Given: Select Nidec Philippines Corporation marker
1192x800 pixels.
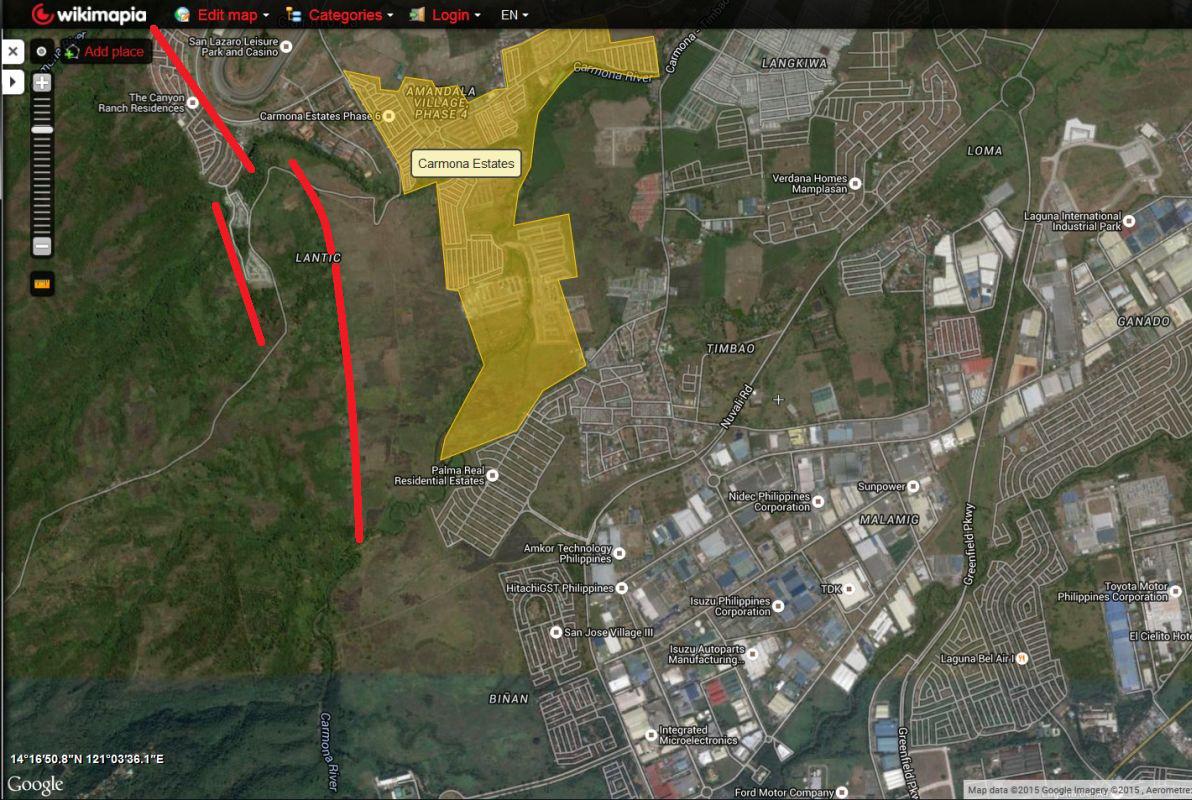Looking at the screenshot, I should pyautogui.click(x=818, y=501).
